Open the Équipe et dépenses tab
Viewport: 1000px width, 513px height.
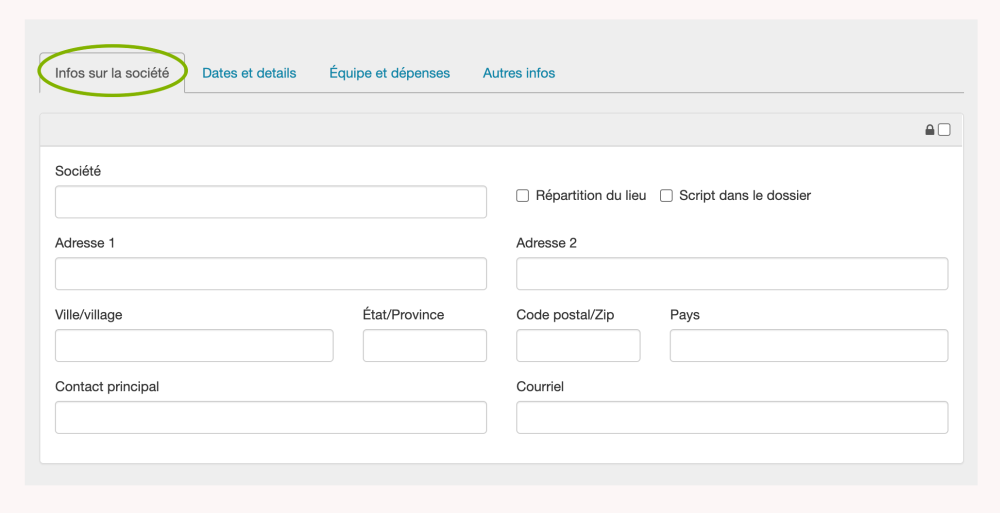(389, 73)
